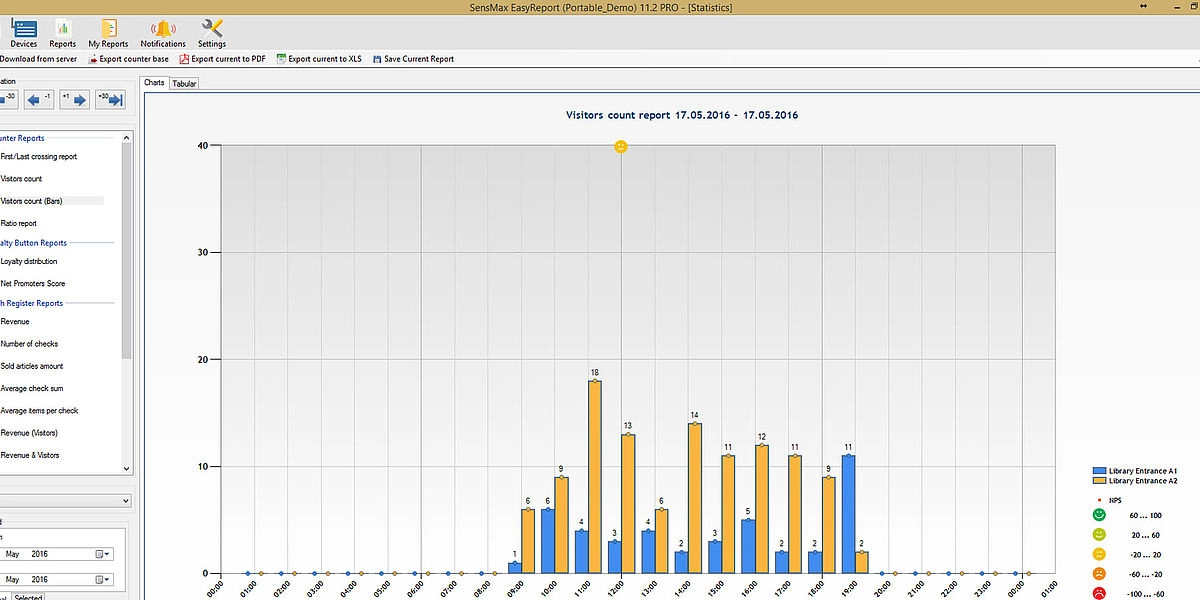This screenshot has width=1200, height=600.
Task: Click the report list scrollbar thumb
Action: (126, 250)
